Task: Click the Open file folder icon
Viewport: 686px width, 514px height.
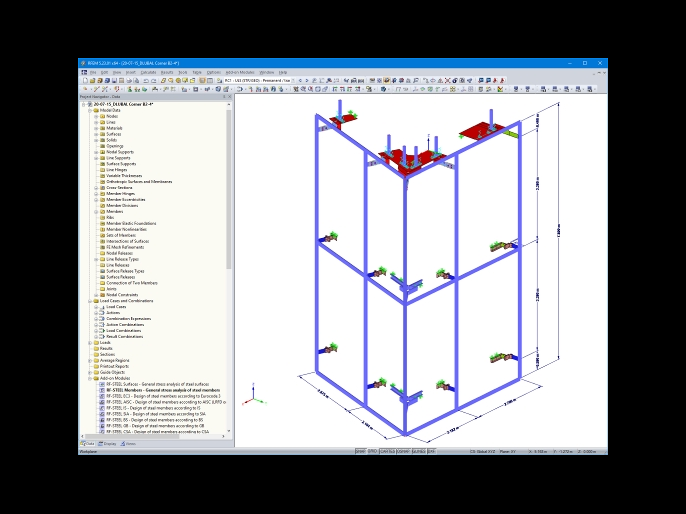Action: click(x=93, y=80)
